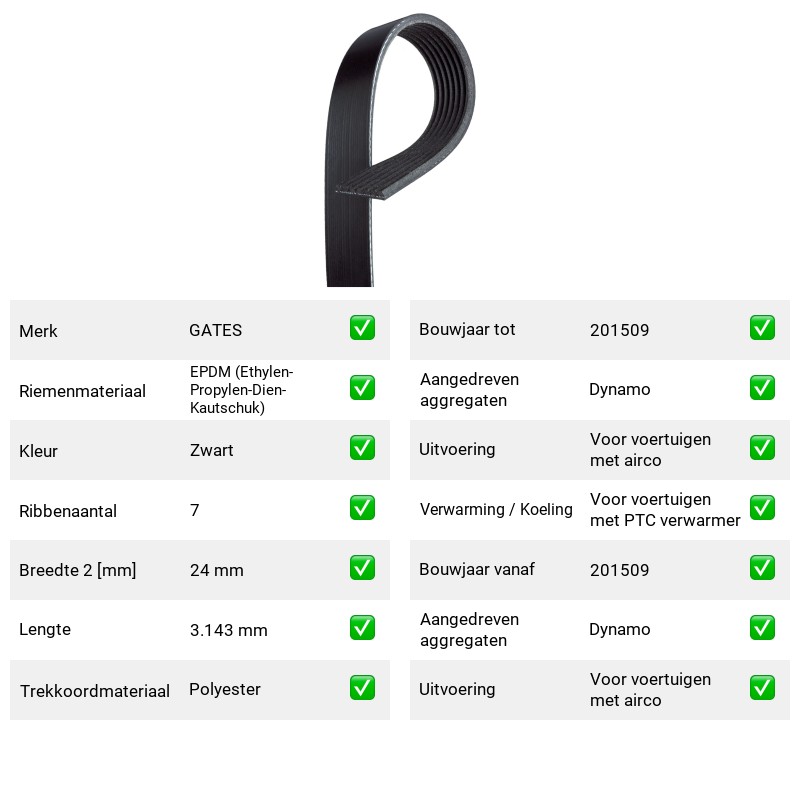Click the checkmark in Bouwjaar tot row
Viewport: 800px width, 800px height.
[x=762, y=328]
